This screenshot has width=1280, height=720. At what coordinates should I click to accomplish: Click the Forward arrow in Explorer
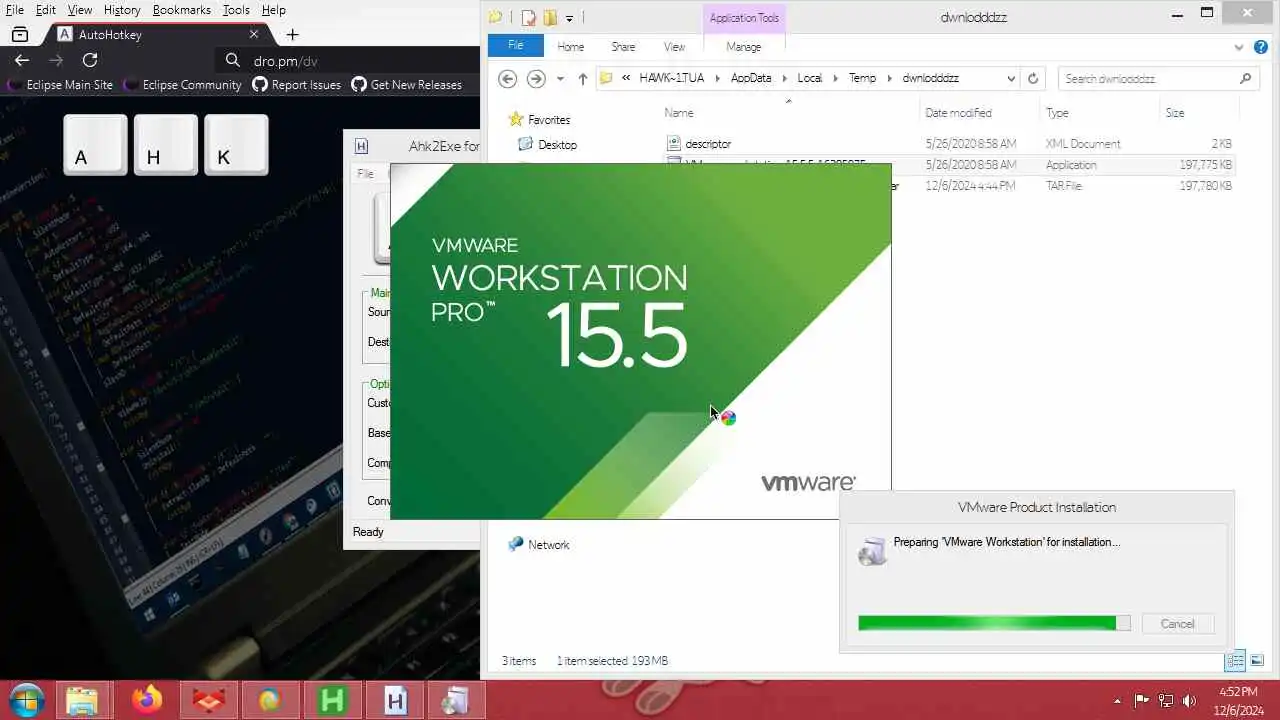(x=536, y=78)
